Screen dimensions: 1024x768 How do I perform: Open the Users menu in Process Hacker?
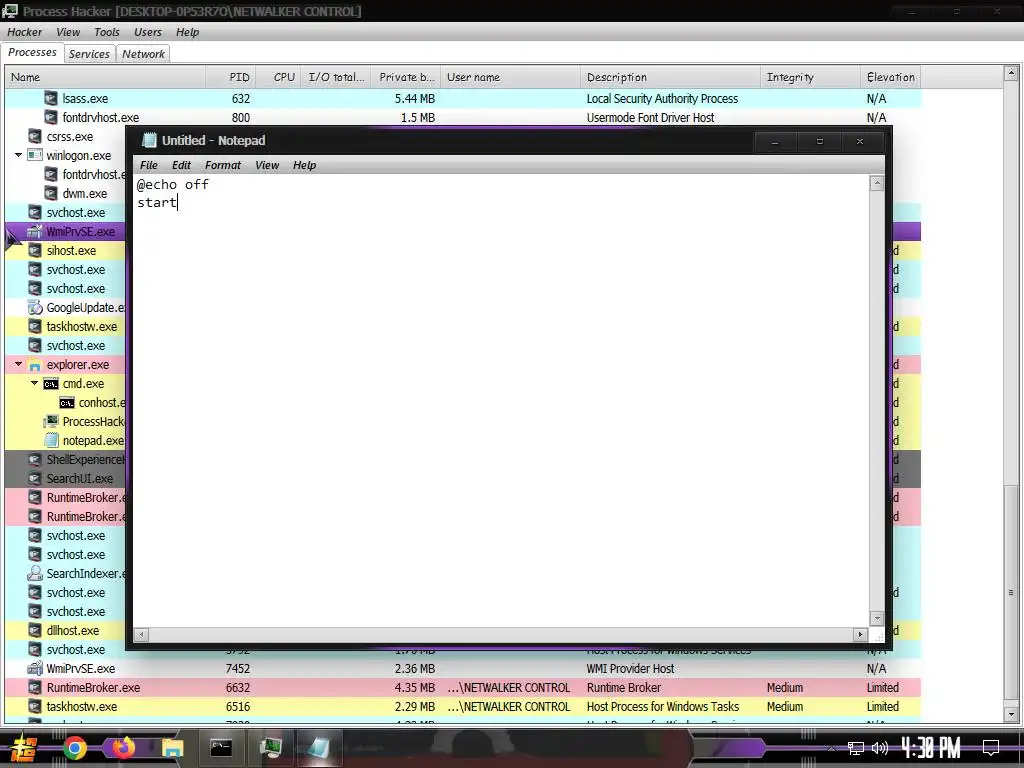pyautogui.click(x=148, y=32)
